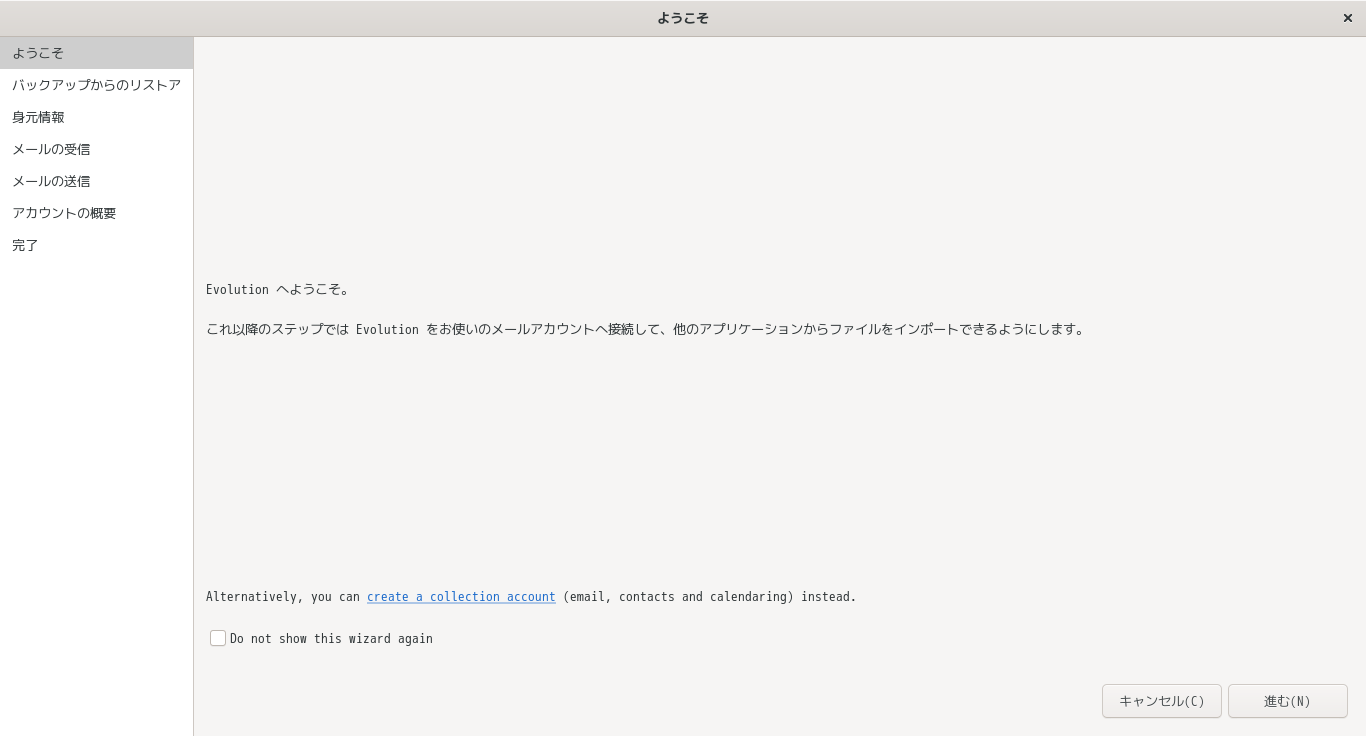Select 身元情報 in the sidebar
The width and height of the screenshot is (1366, 736).
click(96, 117)
